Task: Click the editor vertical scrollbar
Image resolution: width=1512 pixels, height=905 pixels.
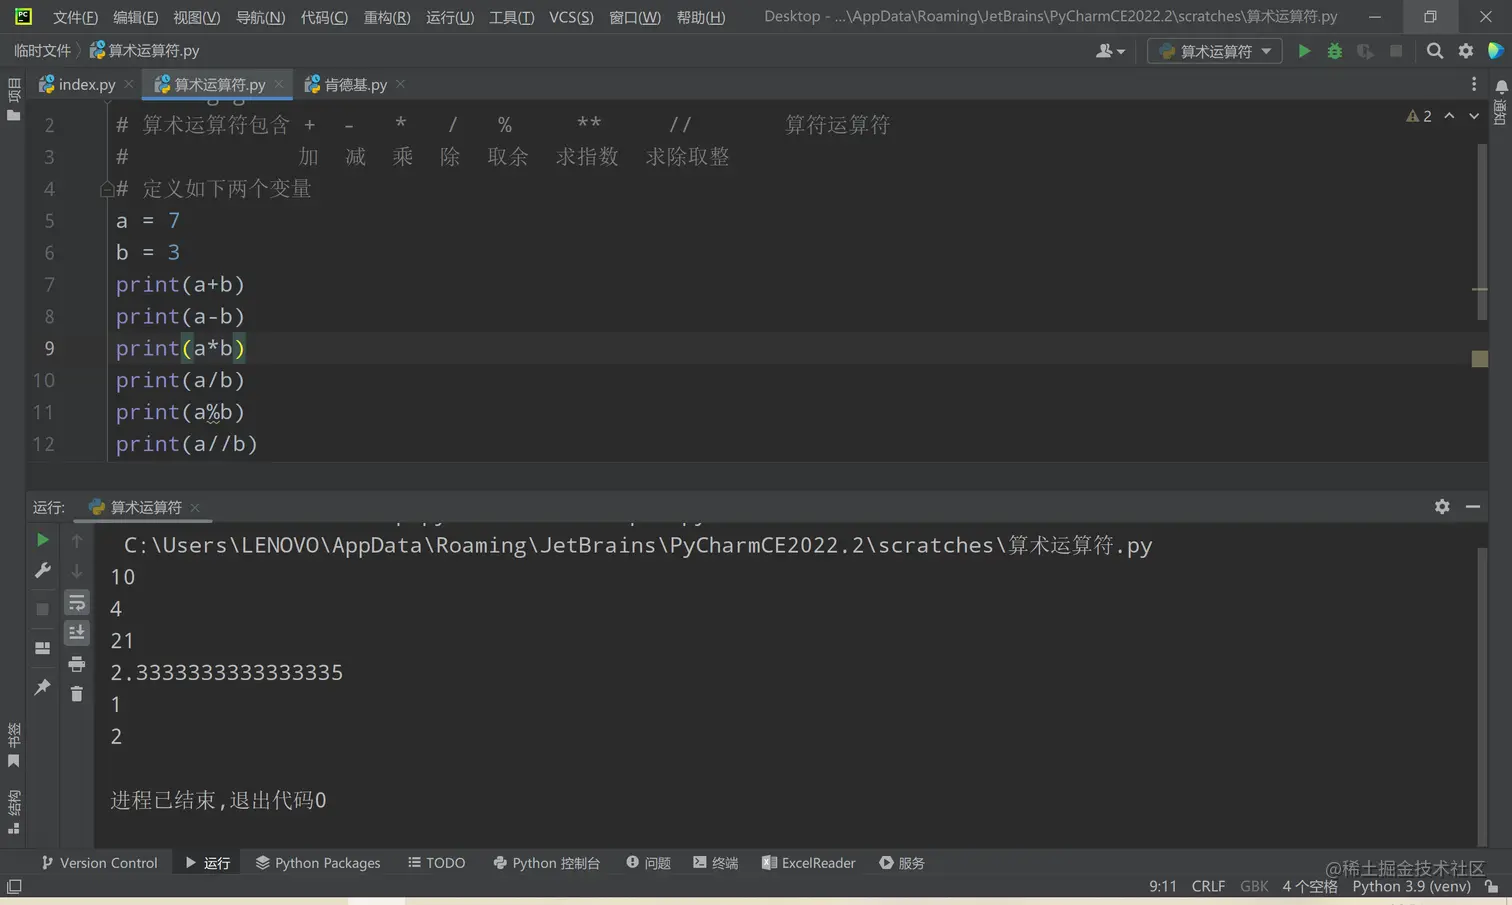Action: [x=1481, y=230]
